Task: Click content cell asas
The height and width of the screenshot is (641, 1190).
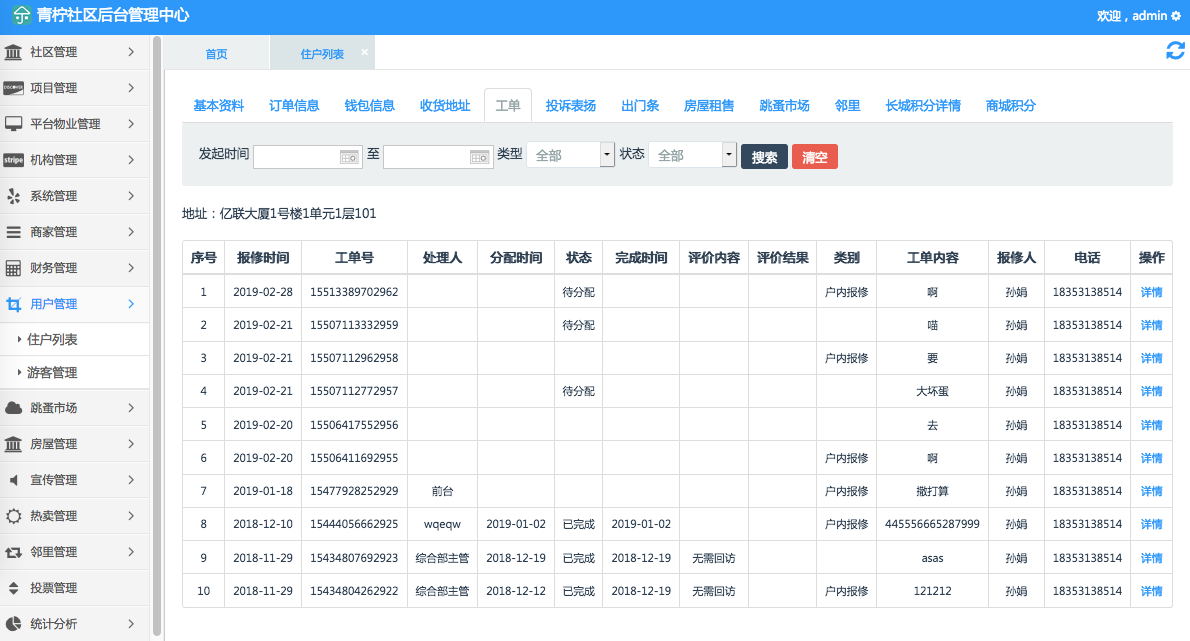Action: point(932,558)
